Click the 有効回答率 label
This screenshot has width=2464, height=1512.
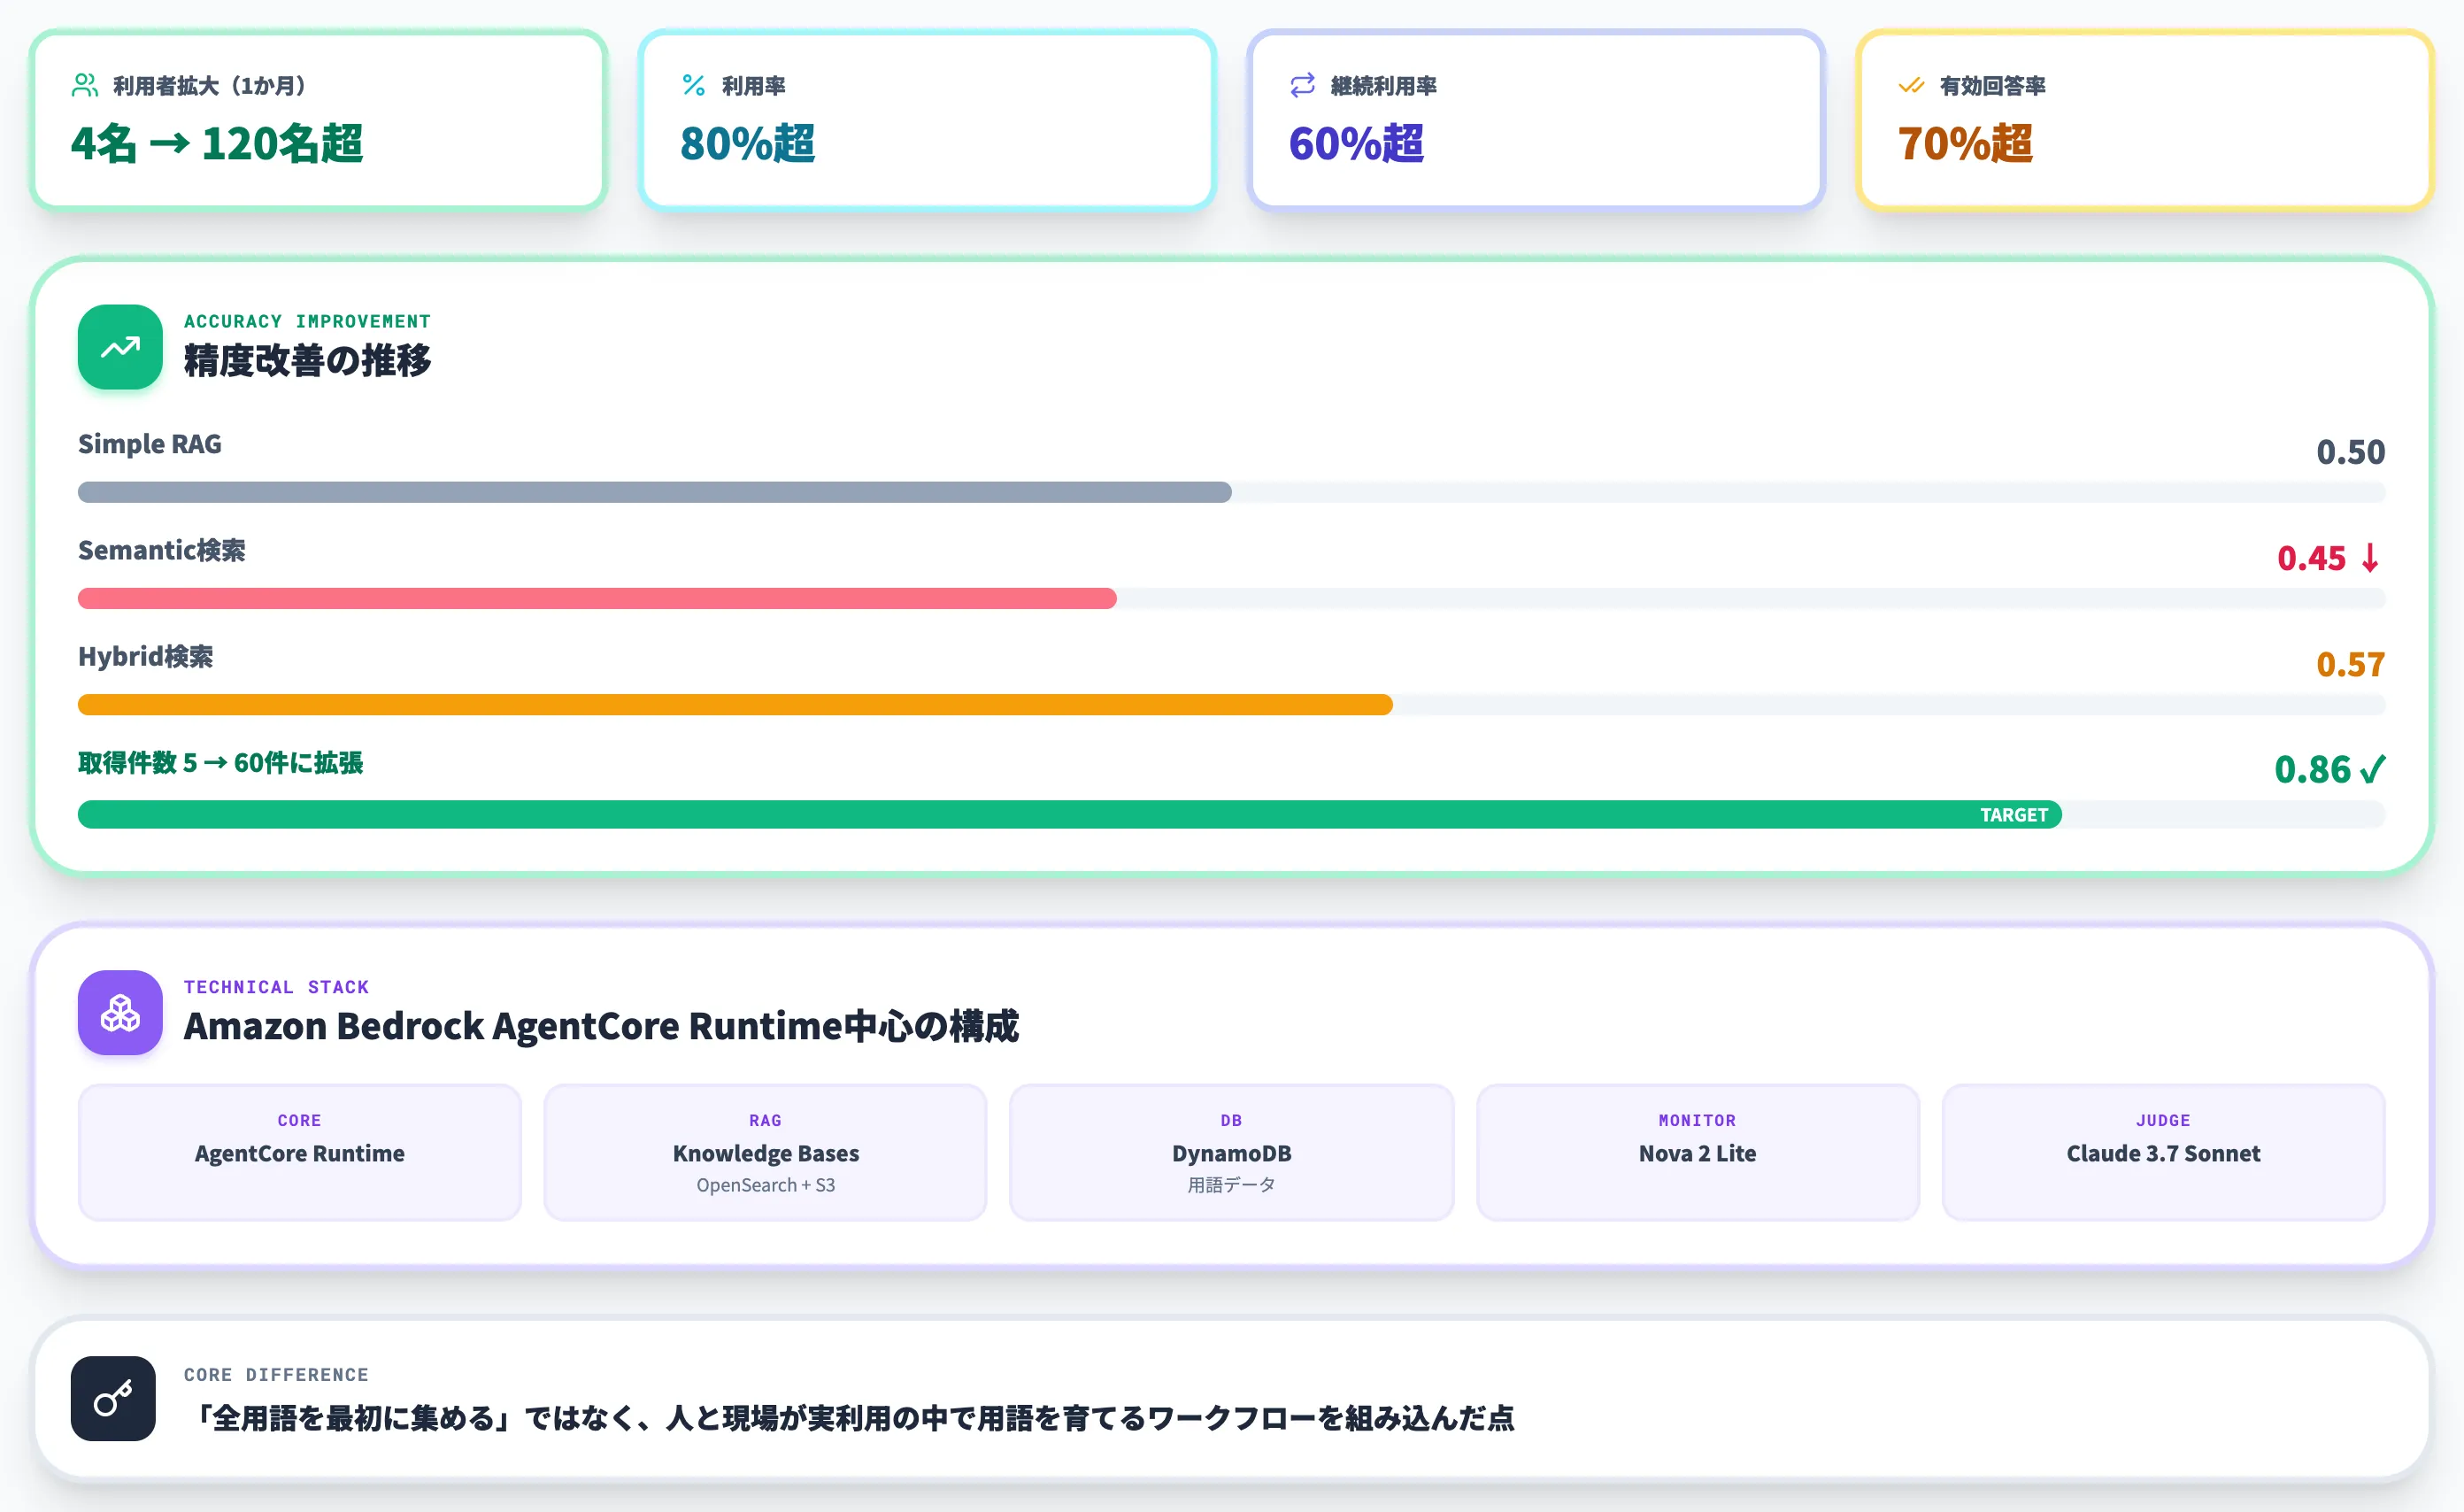click(x=1992, y=86)
